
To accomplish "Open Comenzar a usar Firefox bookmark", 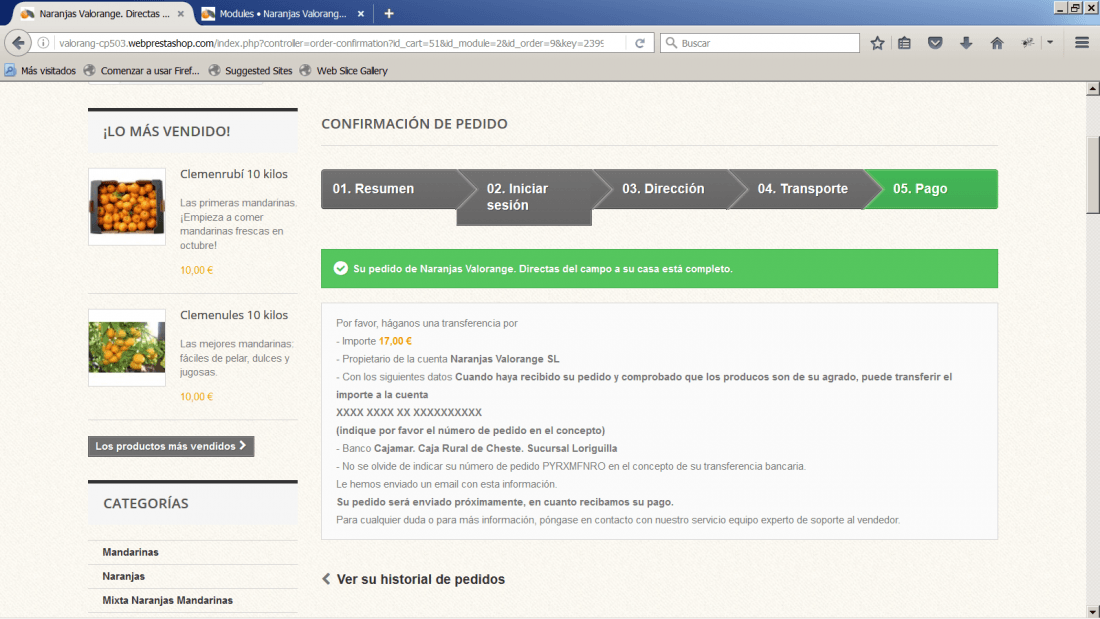I will coord(141,70).
